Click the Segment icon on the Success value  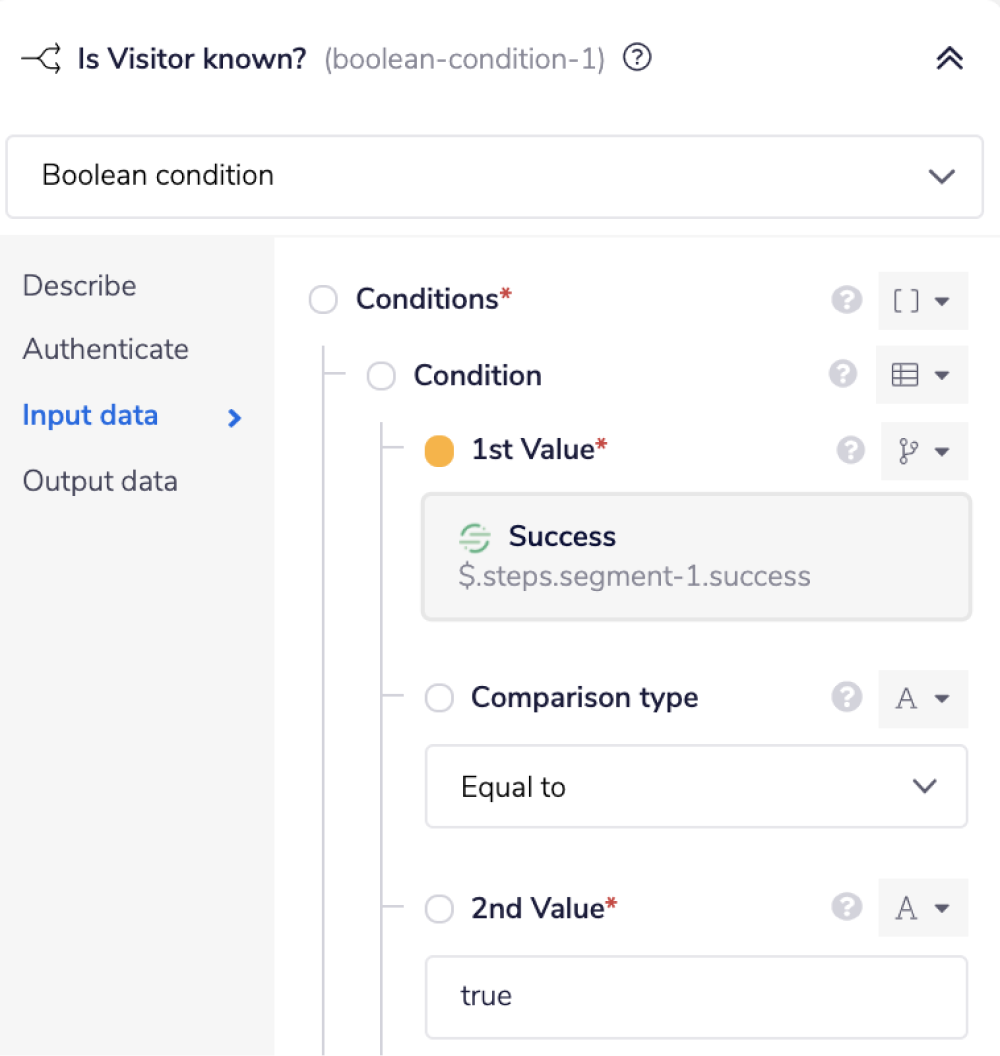point(477,537)
